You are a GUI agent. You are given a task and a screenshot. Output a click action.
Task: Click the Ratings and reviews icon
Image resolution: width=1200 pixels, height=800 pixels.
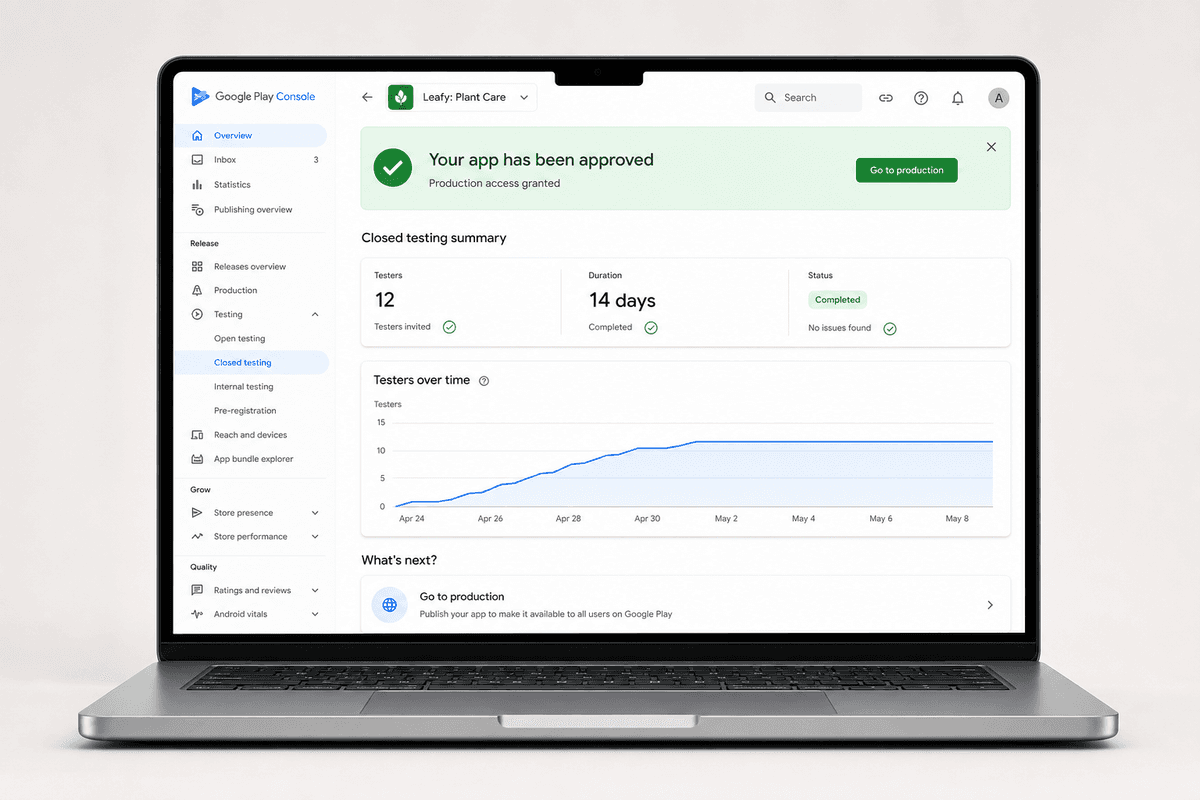[197, 591]
